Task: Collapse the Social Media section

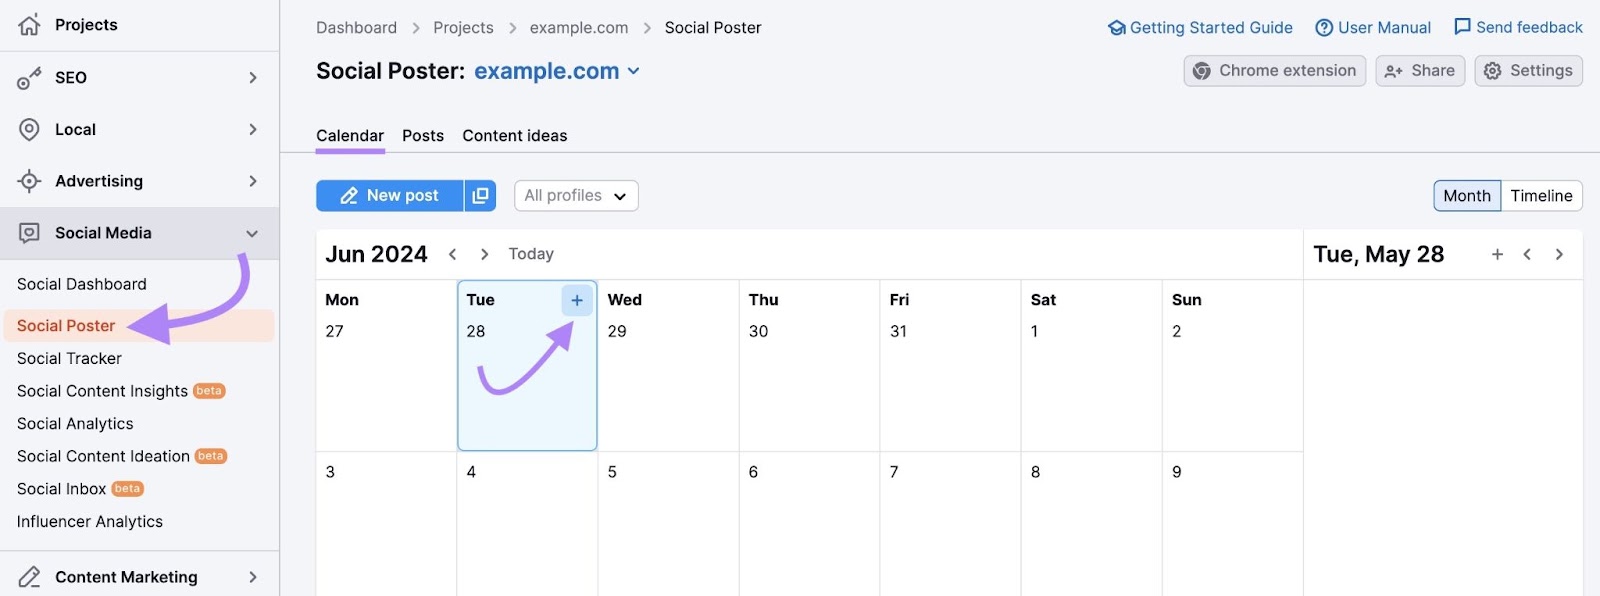Action: tap(253, 233)
